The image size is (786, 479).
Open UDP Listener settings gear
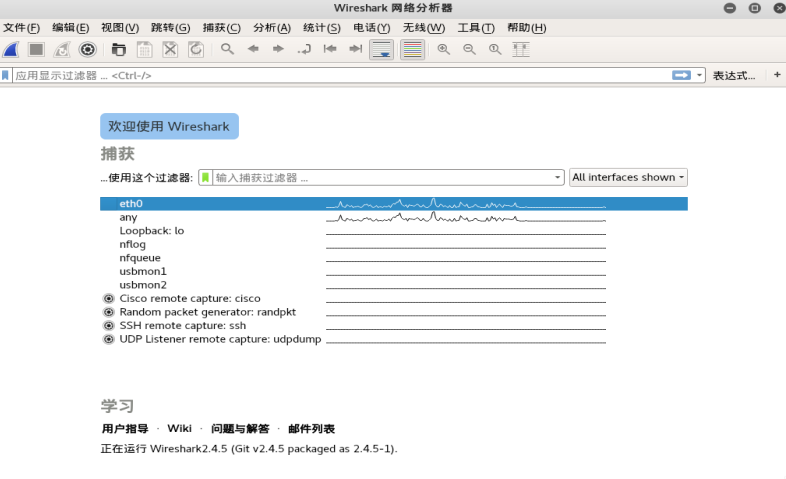pyautogui.click(x=108, y=339)
